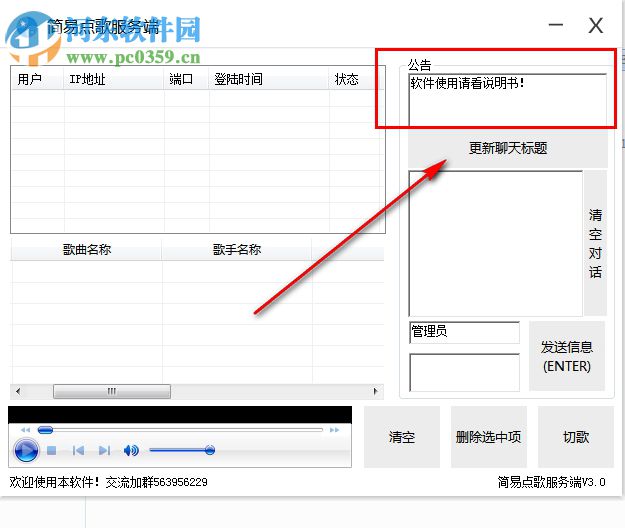Click the volume slider handle
This screenshot has width=625, height=528.
210,450
